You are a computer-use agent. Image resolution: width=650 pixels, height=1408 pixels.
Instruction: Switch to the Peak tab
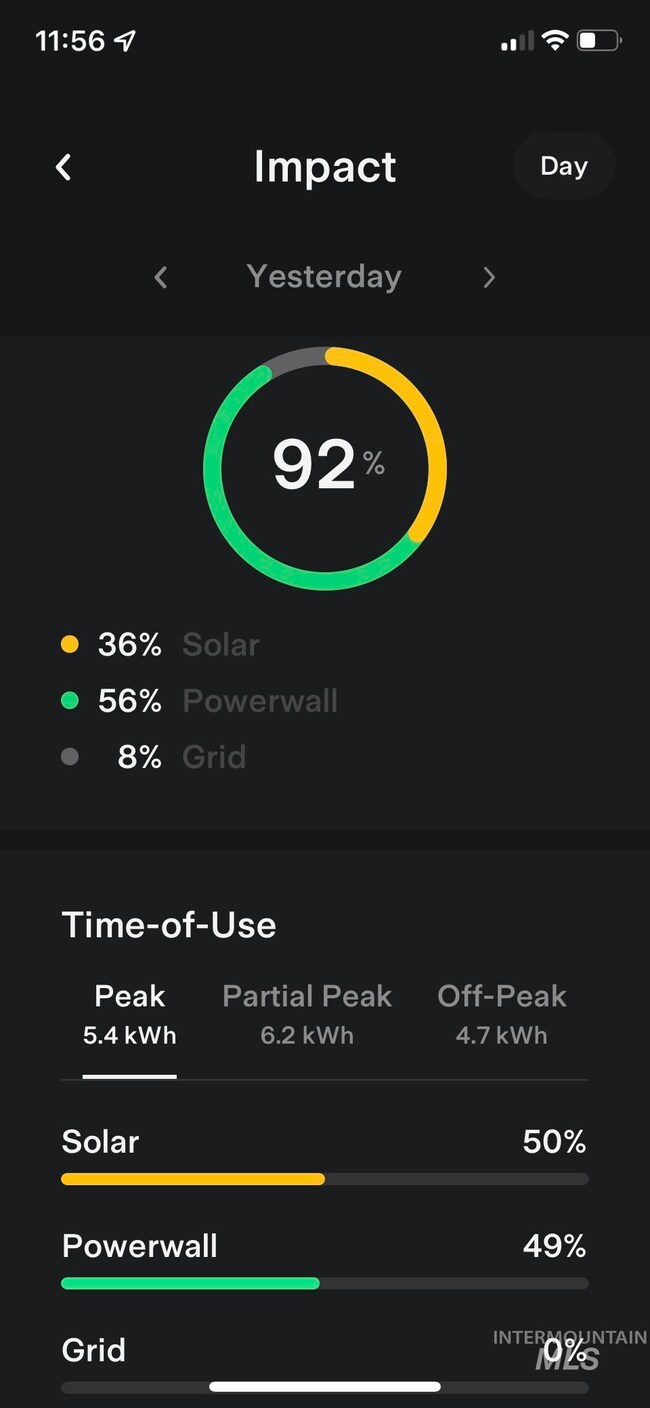(130, 1014)
